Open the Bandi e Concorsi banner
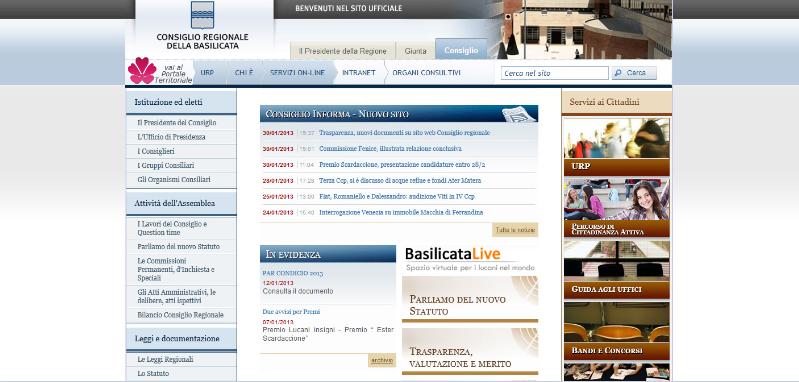The image size is (799, 382). (617, 331)
